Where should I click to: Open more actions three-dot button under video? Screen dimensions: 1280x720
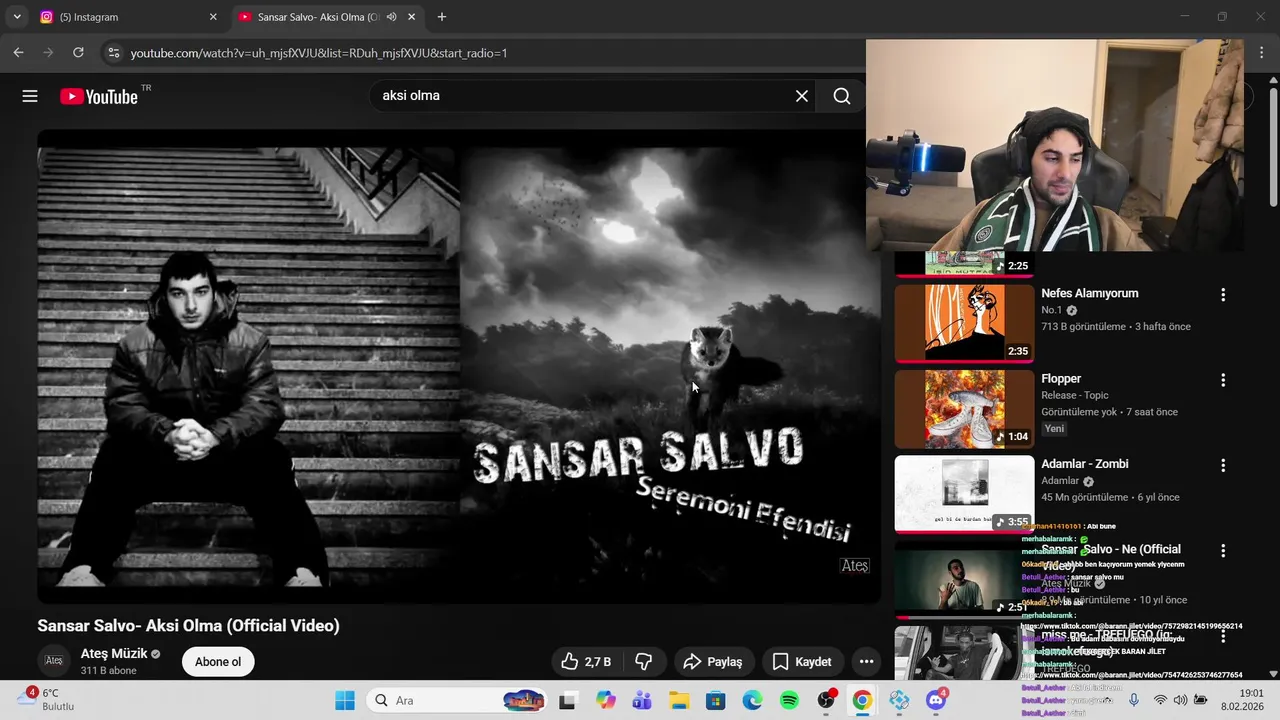pyautogui.click(x=866, y=661)
